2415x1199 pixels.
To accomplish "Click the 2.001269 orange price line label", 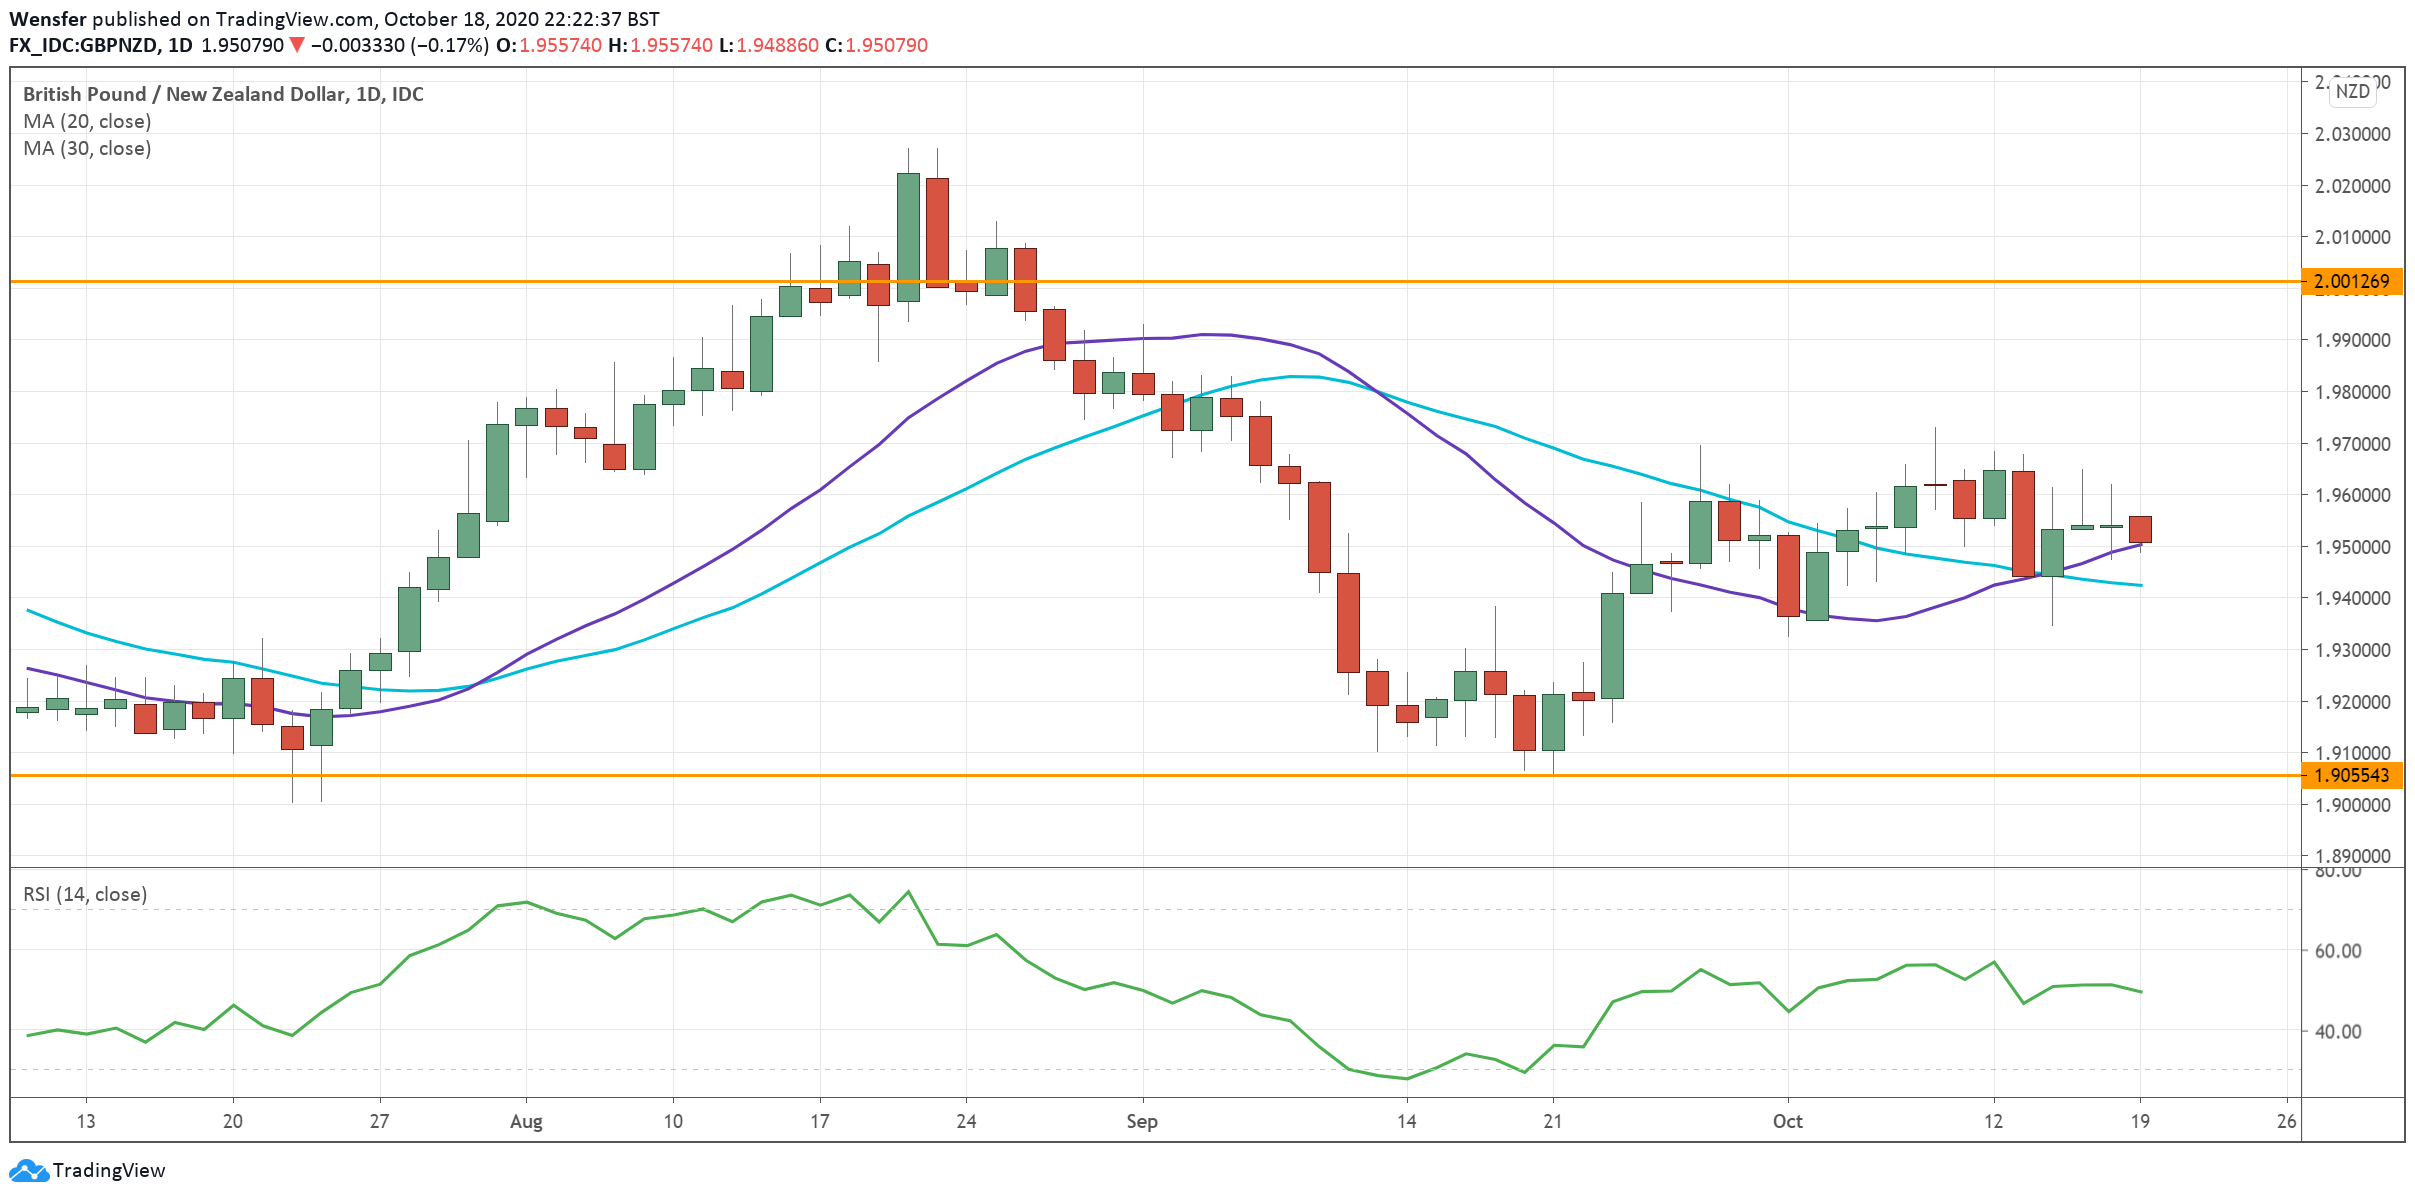I will tap(2351, 281).
